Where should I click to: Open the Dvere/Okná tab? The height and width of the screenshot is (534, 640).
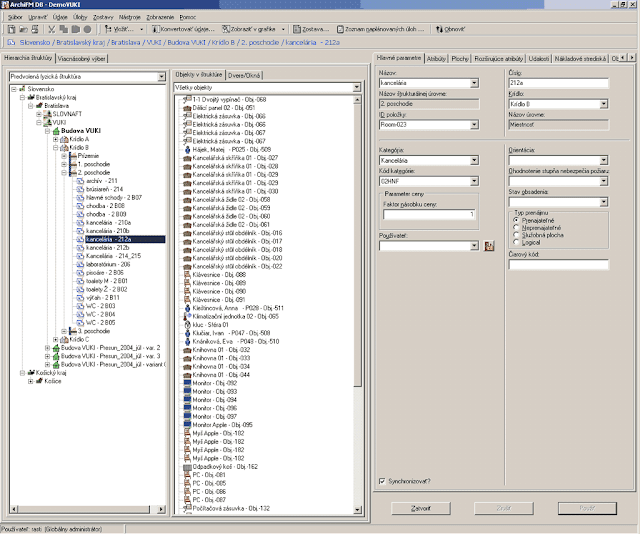[x=245, y=74]
